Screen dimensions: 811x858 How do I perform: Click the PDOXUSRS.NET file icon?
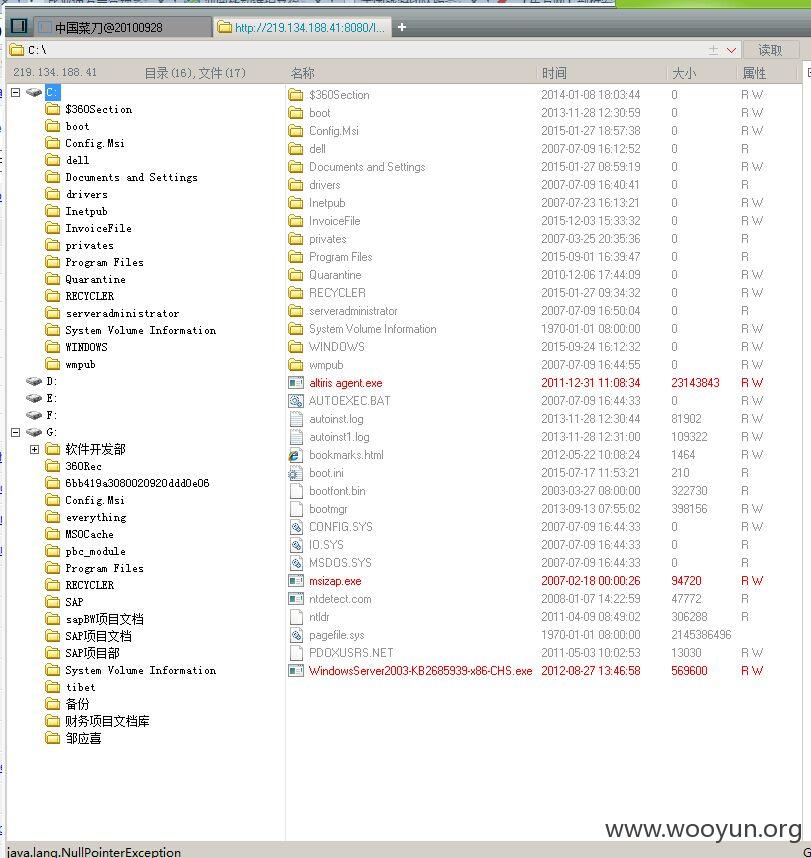click(x=296, y=653)
